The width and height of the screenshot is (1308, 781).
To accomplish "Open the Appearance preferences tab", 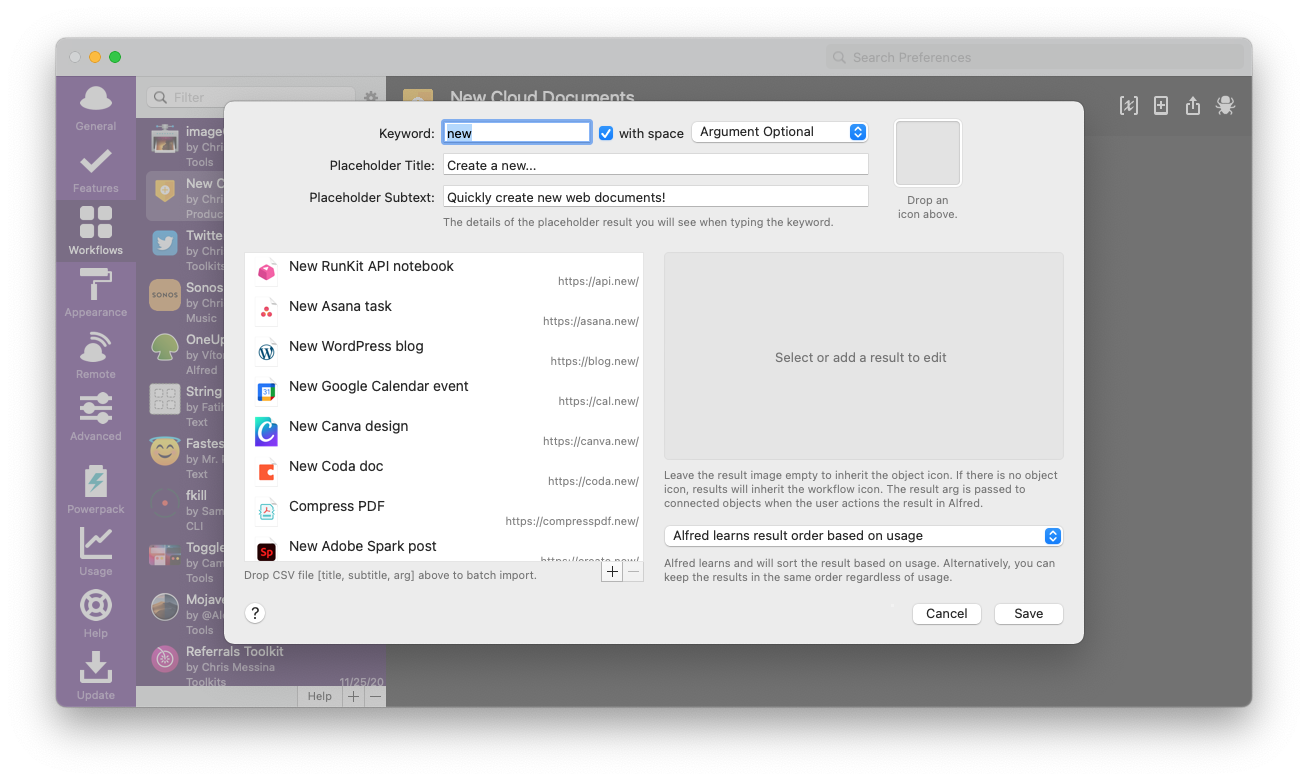I will tap(96, 293).
